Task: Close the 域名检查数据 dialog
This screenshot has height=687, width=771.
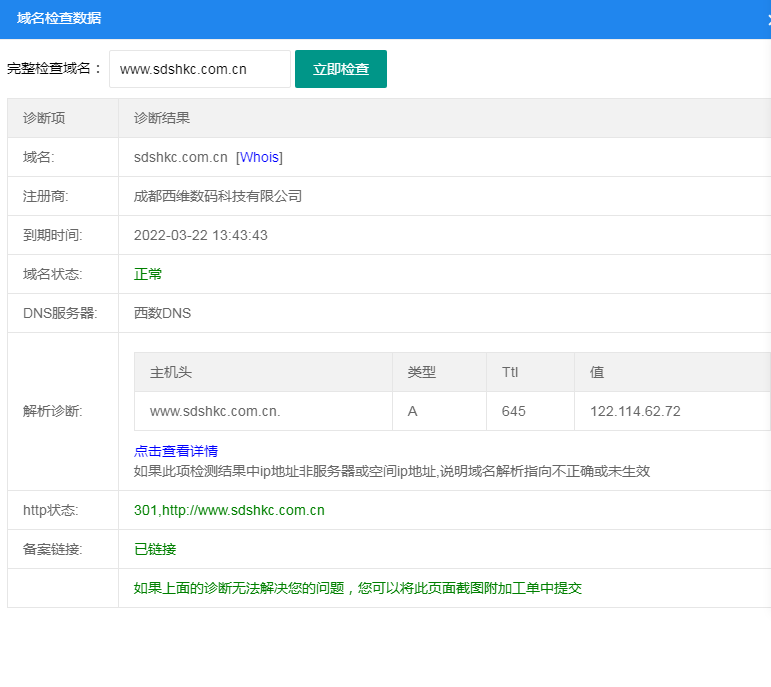Action: point(766,19)
